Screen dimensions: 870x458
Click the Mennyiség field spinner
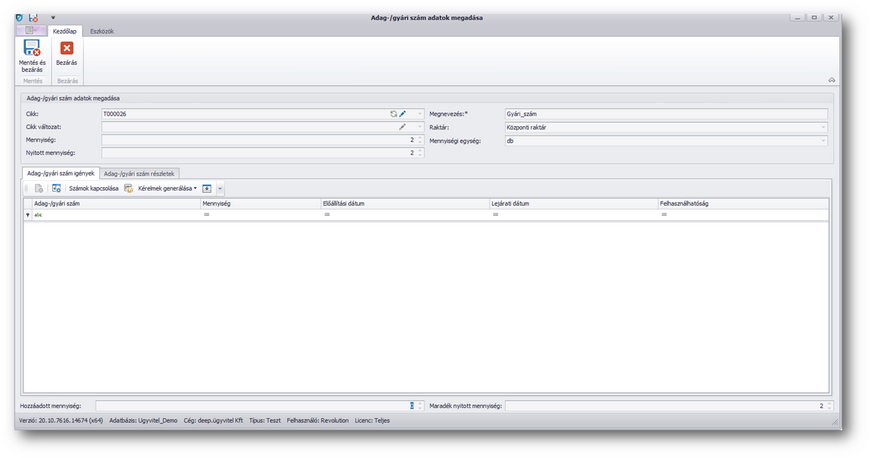[x=420, y=140]
